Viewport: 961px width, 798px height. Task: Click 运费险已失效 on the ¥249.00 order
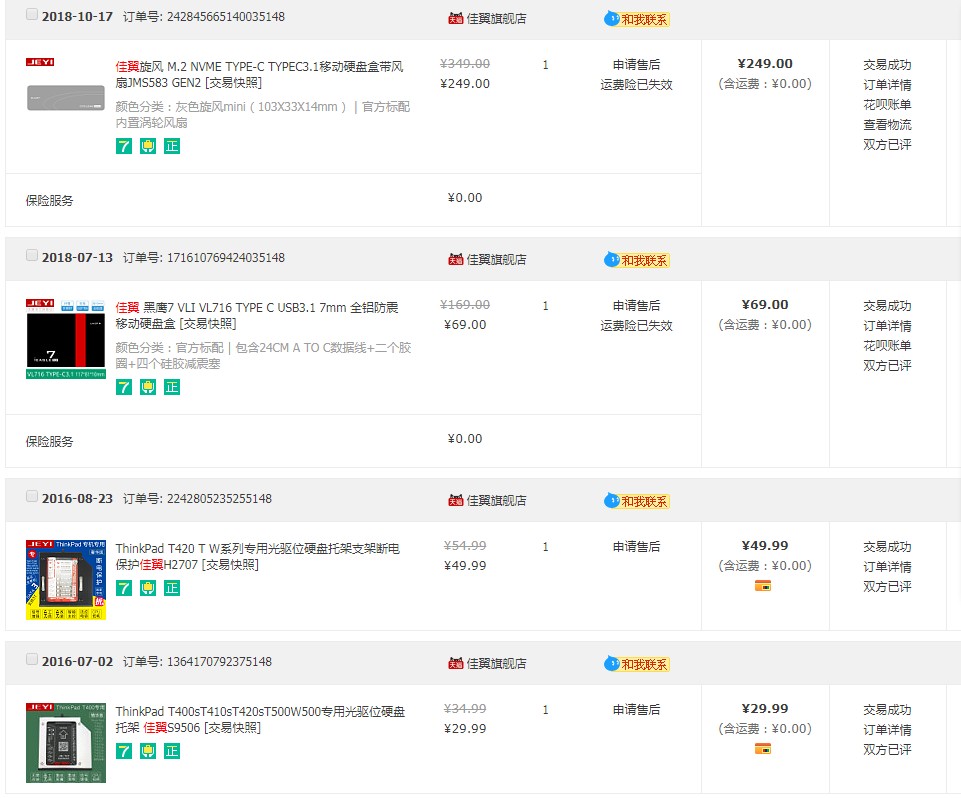[x=636, y=85]
